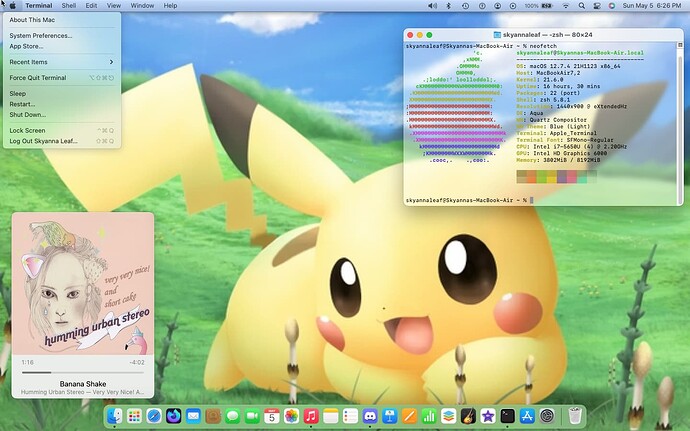
Task: Select Lock Screen menu entry
Action: coord(62,131)
